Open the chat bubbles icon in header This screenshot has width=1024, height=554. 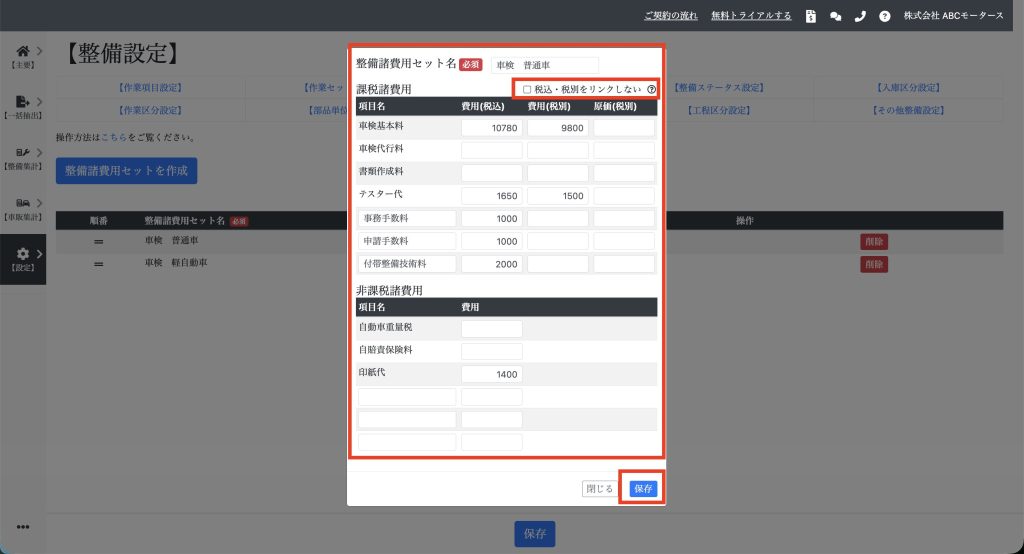click(836, 16)
